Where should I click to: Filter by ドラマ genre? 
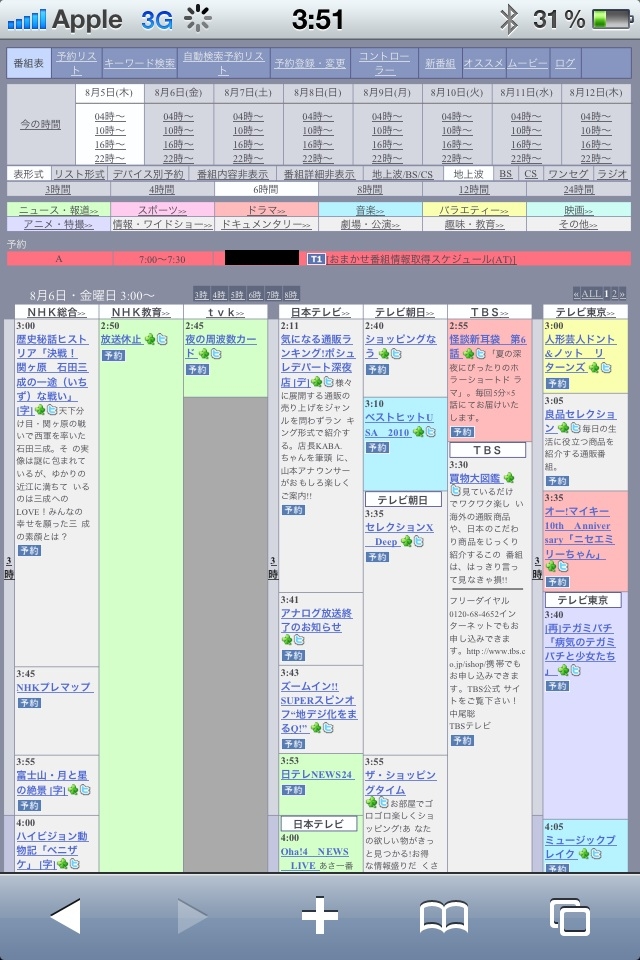click(266, 210)
